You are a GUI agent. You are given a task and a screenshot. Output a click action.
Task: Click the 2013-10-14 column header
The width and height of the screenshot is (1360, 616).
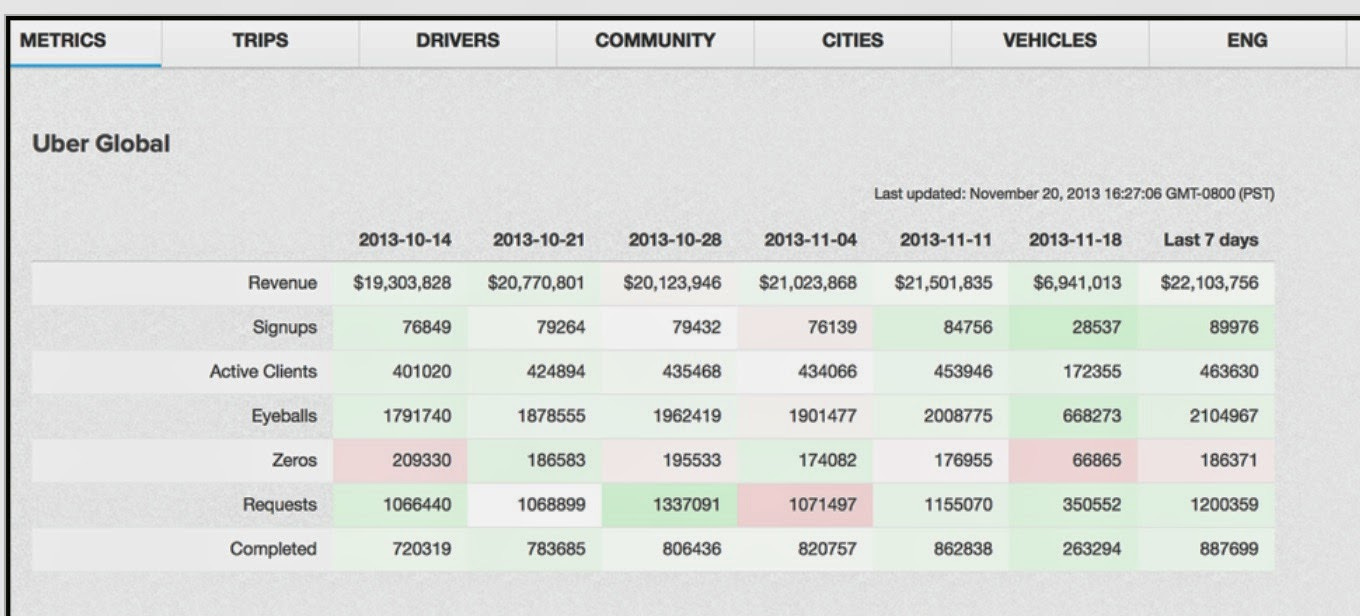coord(405,240)
